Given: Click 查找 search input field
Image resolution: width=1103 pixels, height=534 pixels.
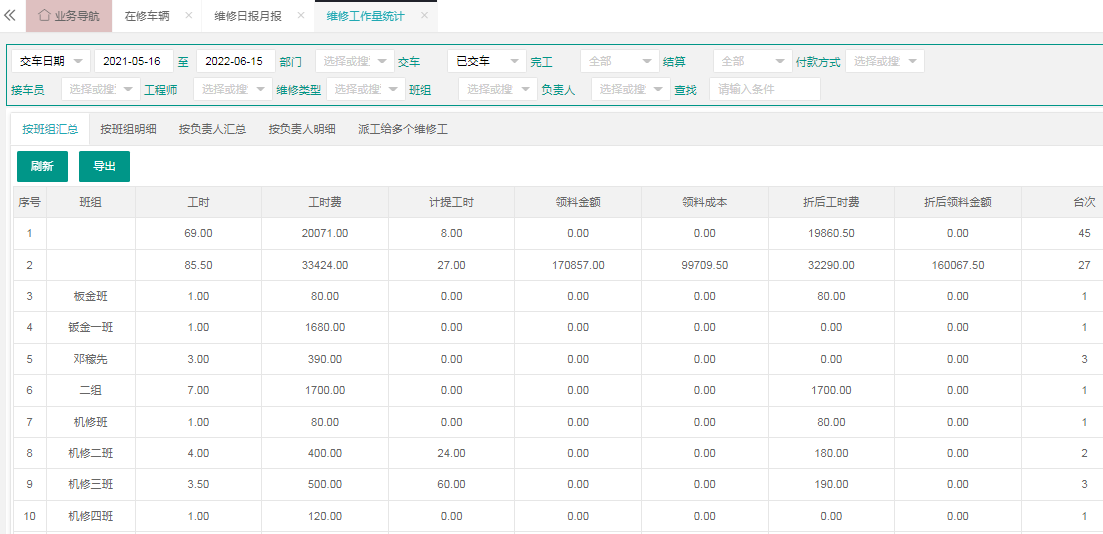Looking at the screenshot, I should click(765, 89).
